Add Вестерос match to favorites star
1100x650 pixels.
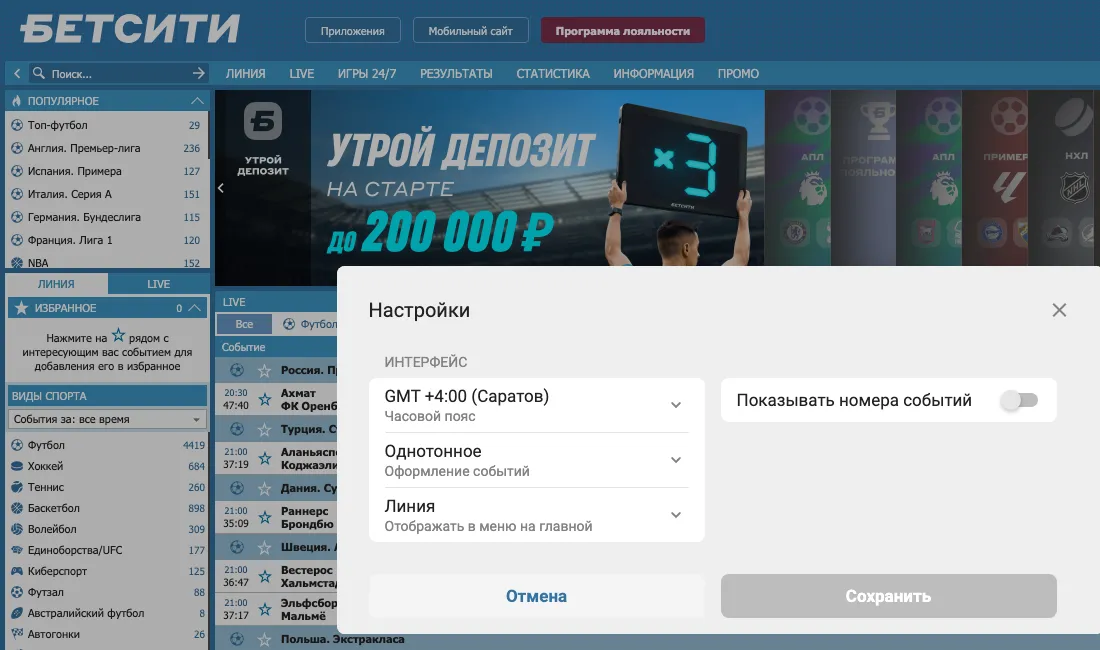[264, 576]
